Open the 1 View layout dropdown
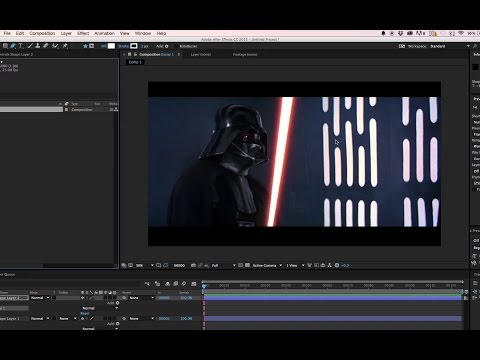The width and height of the screenshot is (480, 360). click(x=295, y=265)
